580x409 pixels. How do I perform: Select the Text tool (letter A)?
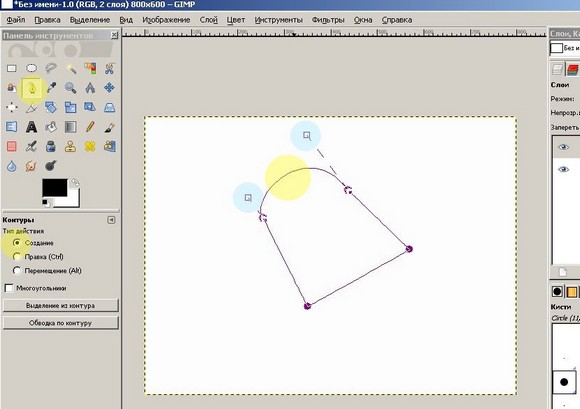point(31,127)
